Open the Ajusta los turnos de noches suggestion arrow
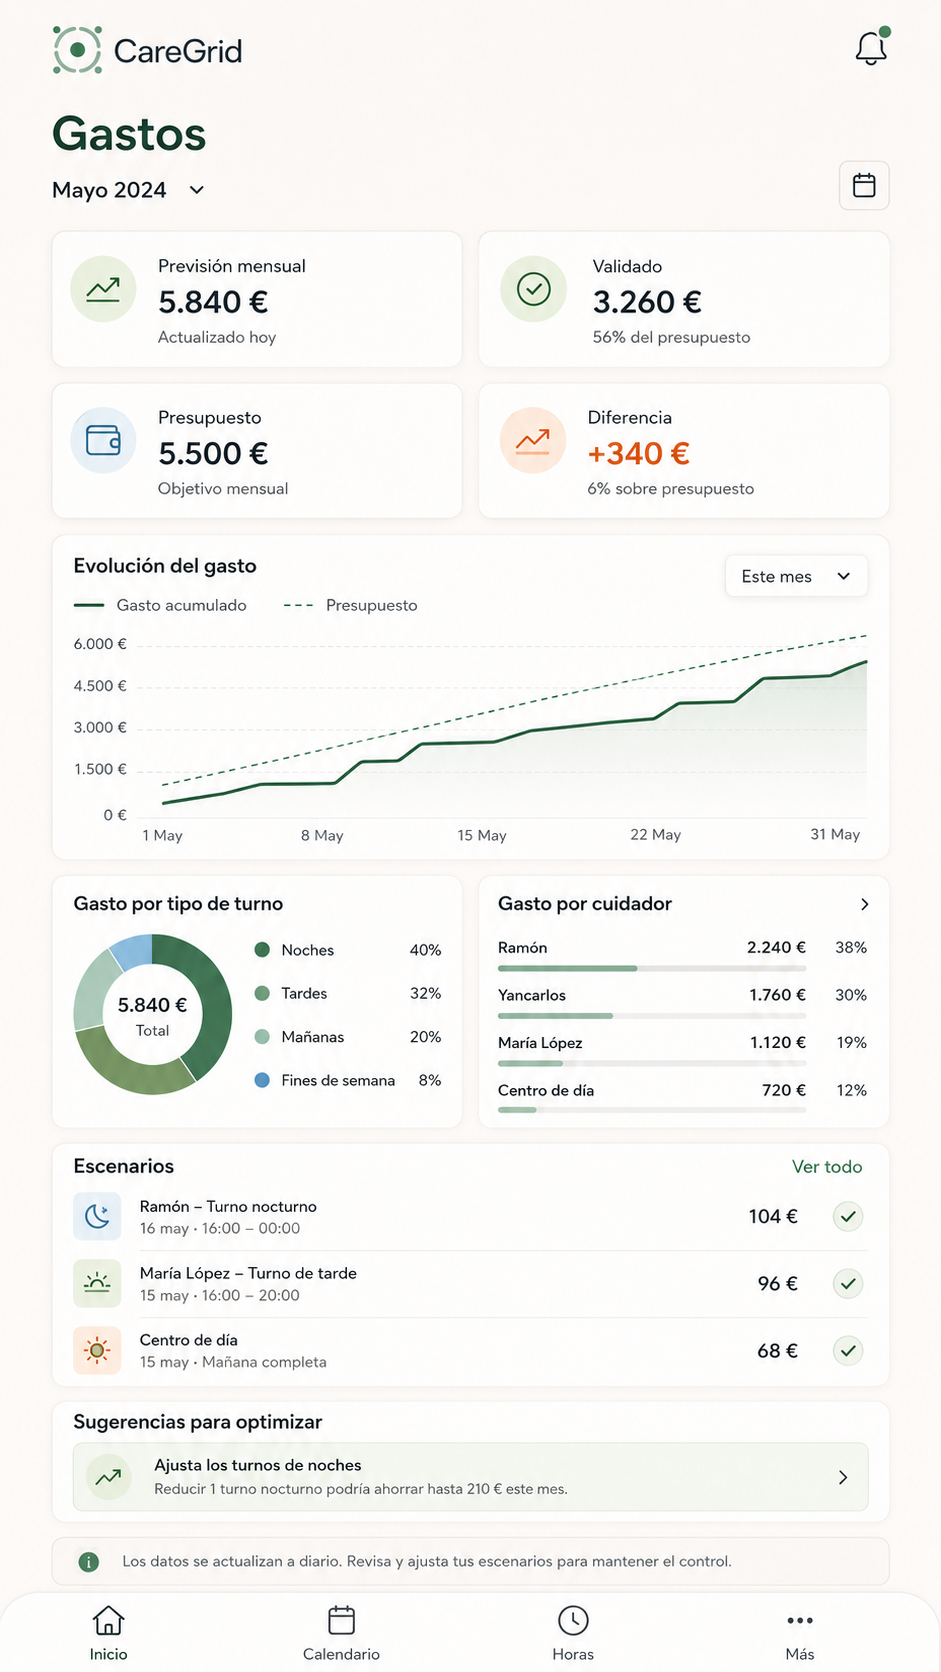 point(843,1477)
